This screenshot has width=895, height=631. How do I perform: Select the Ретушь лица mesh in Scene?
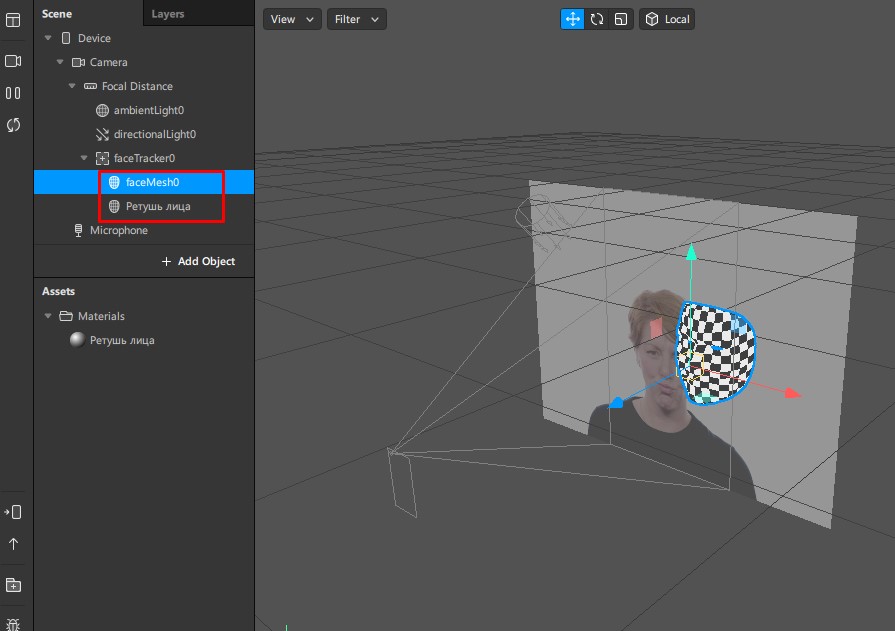144,206
